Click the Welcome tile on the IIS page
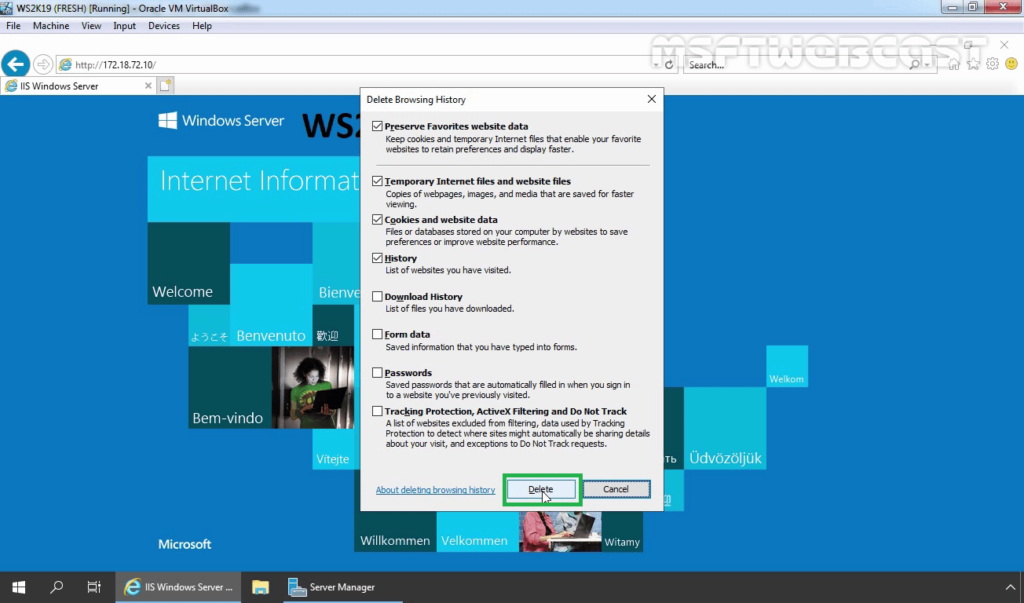This screenshot has height=603, width=1024. pyautogui.click(x=189, y=263)
